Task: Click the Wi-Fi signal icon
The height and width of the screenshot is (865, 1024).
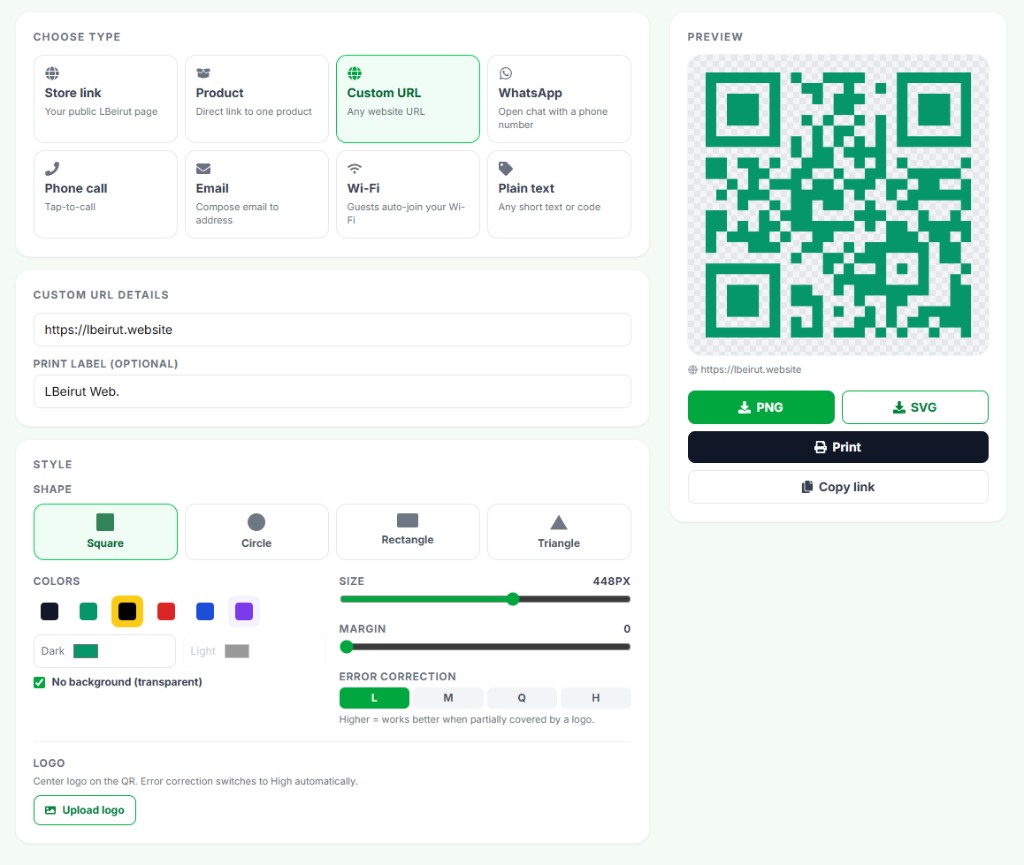Action: 355,168
